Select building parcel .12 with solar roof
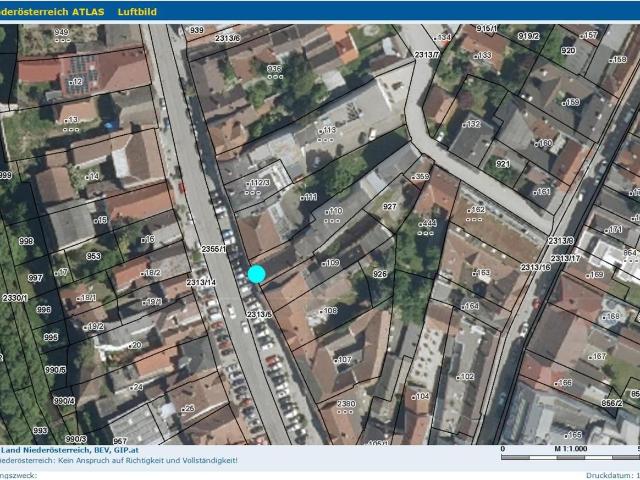 (76, 82)
